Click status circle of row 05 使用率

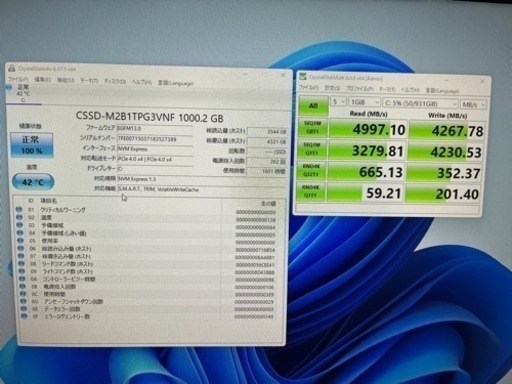click(x=20, y=240)
